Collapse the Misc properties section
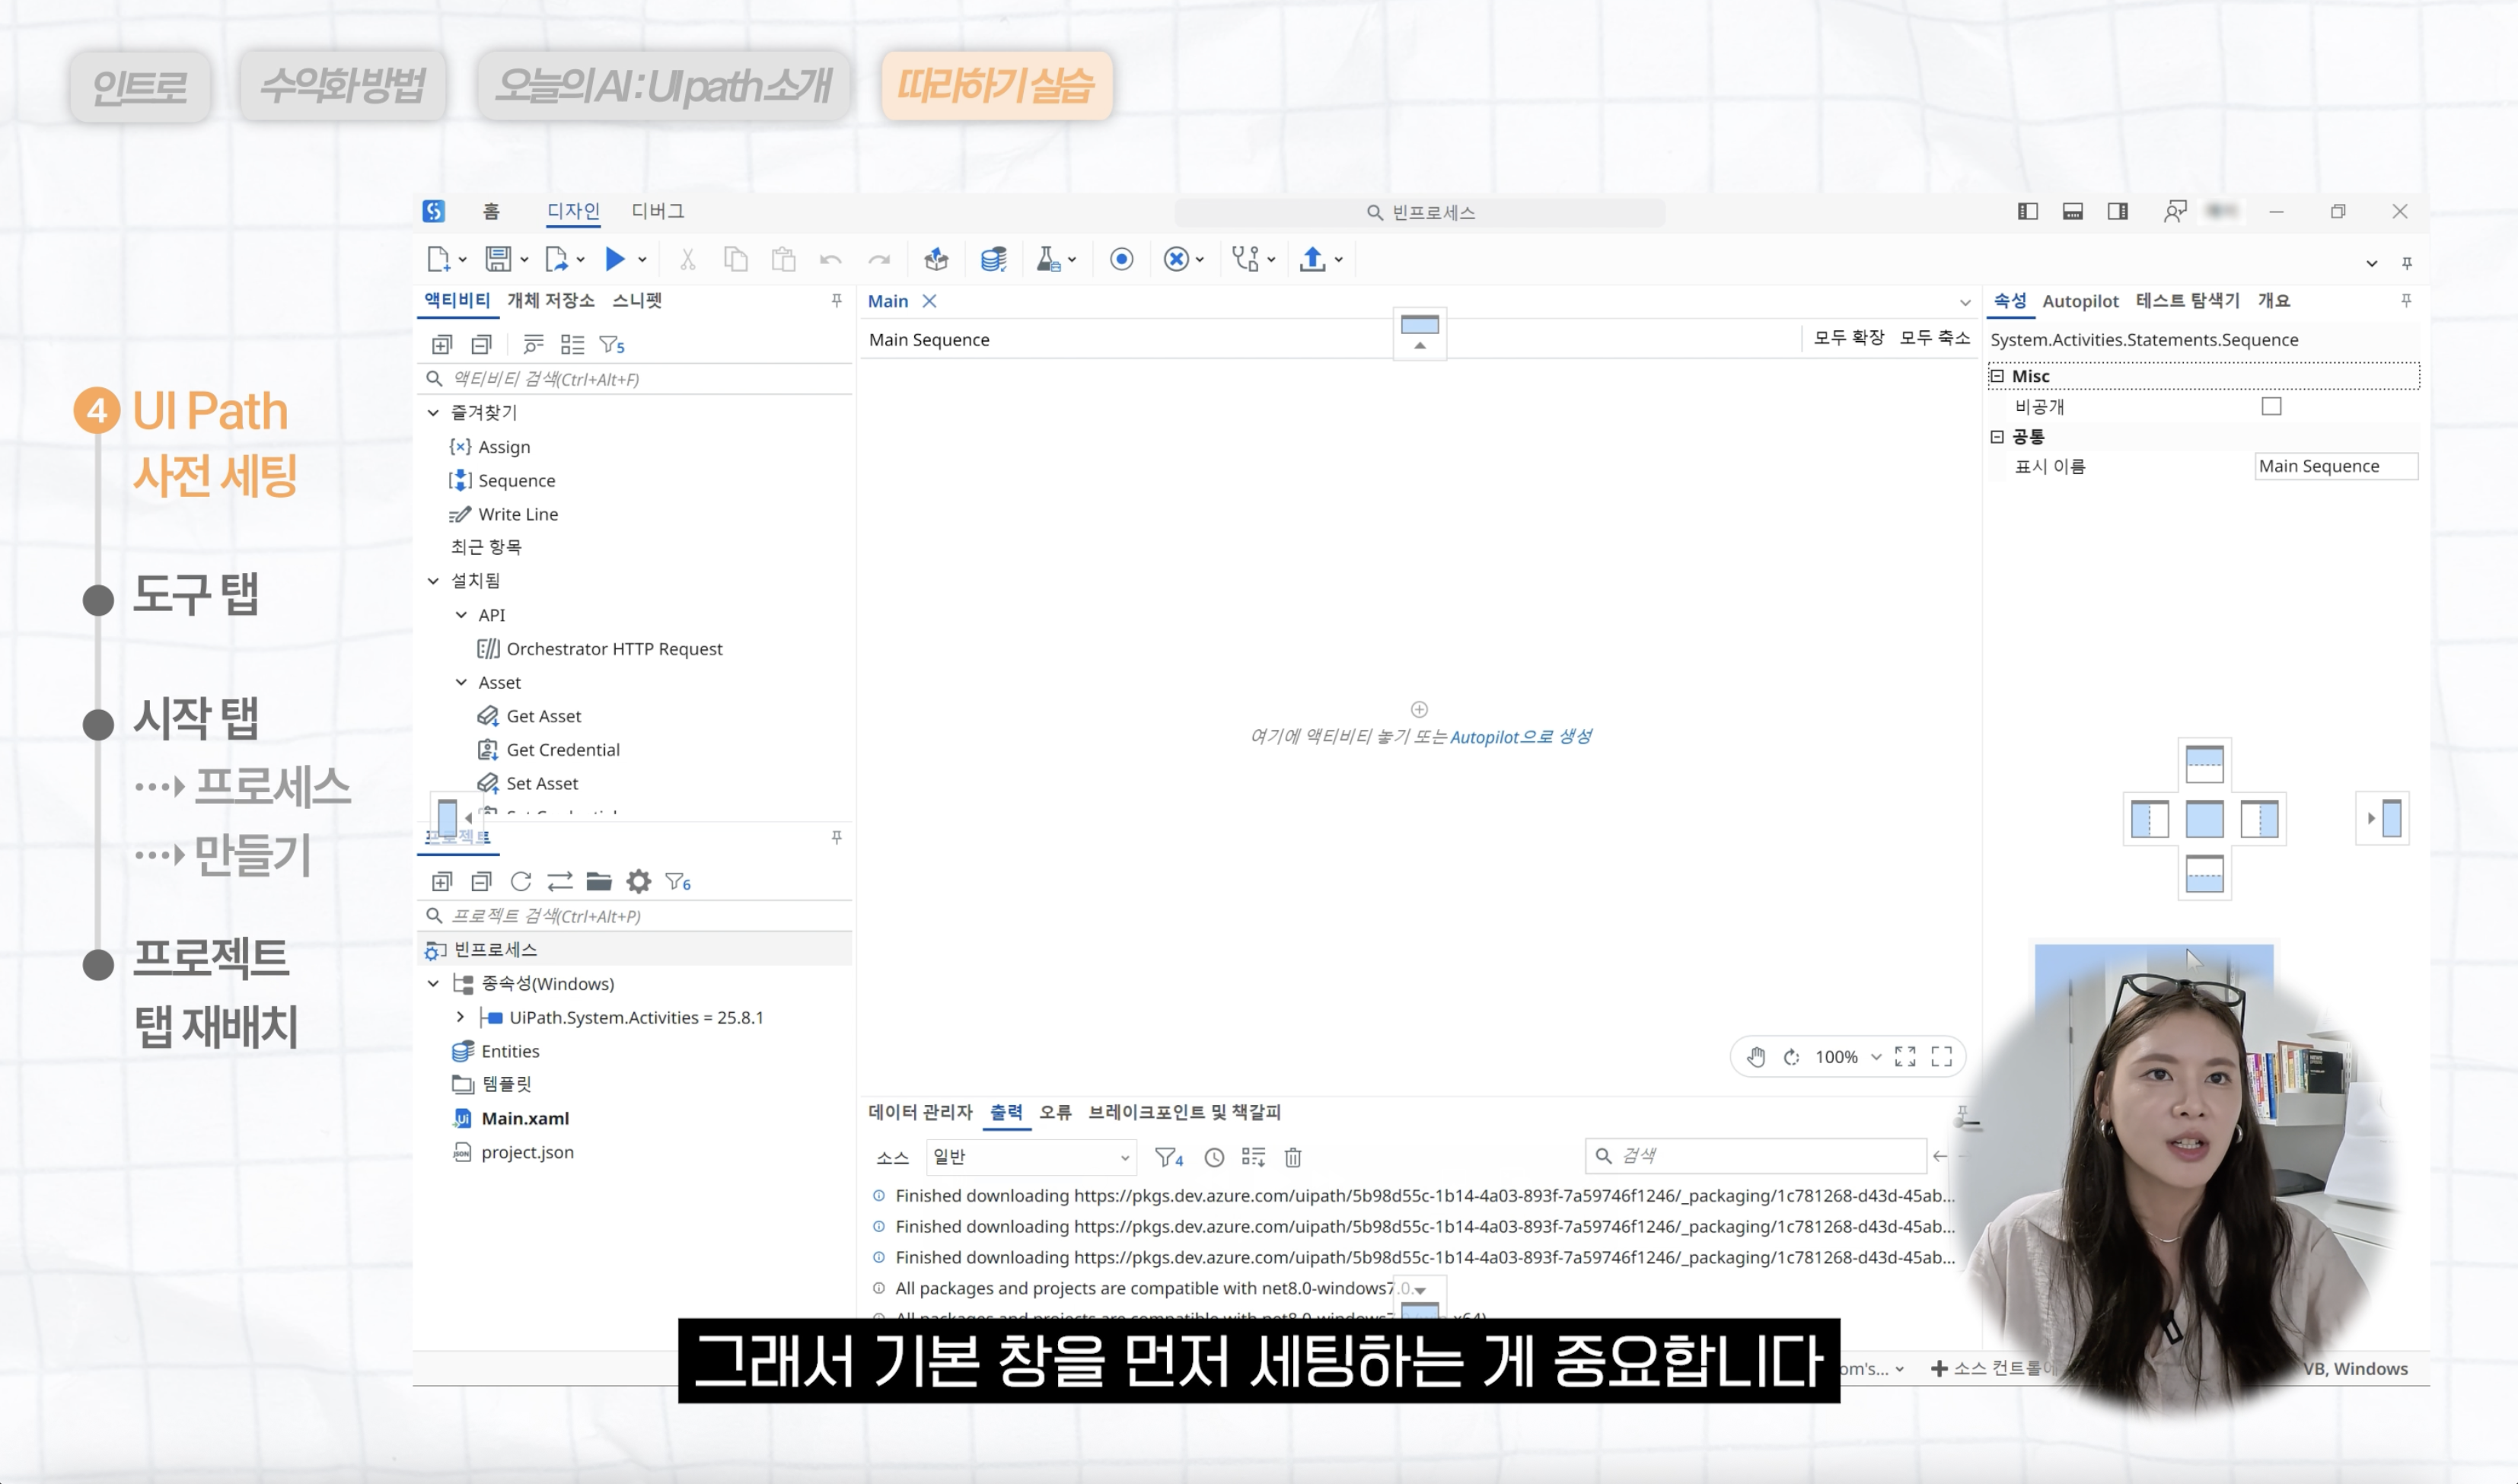Screen dimensions: 2518x1484 (x=1997, y=376)
